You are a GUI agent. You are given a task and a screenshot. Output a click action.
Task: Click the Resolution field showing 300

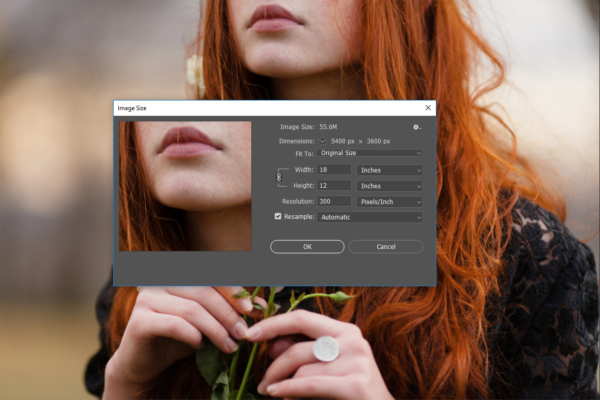pos(334,201)
